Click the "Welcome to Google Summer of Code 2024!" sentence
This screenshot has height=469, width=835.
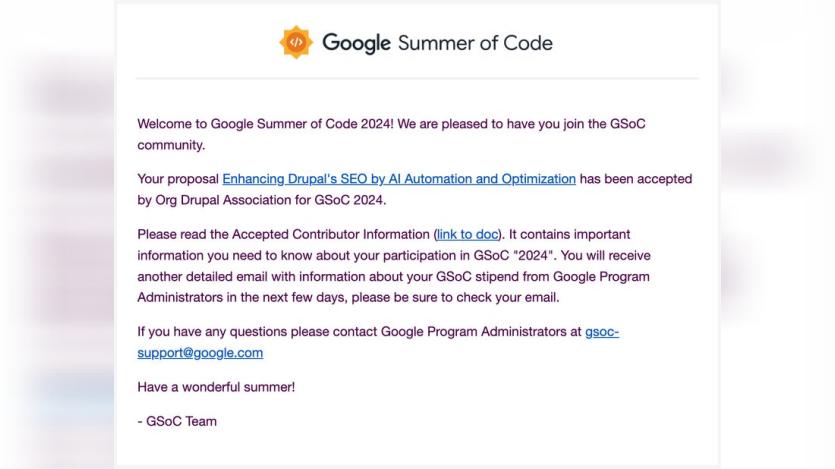pyautogui.click(x=265, y=124)
